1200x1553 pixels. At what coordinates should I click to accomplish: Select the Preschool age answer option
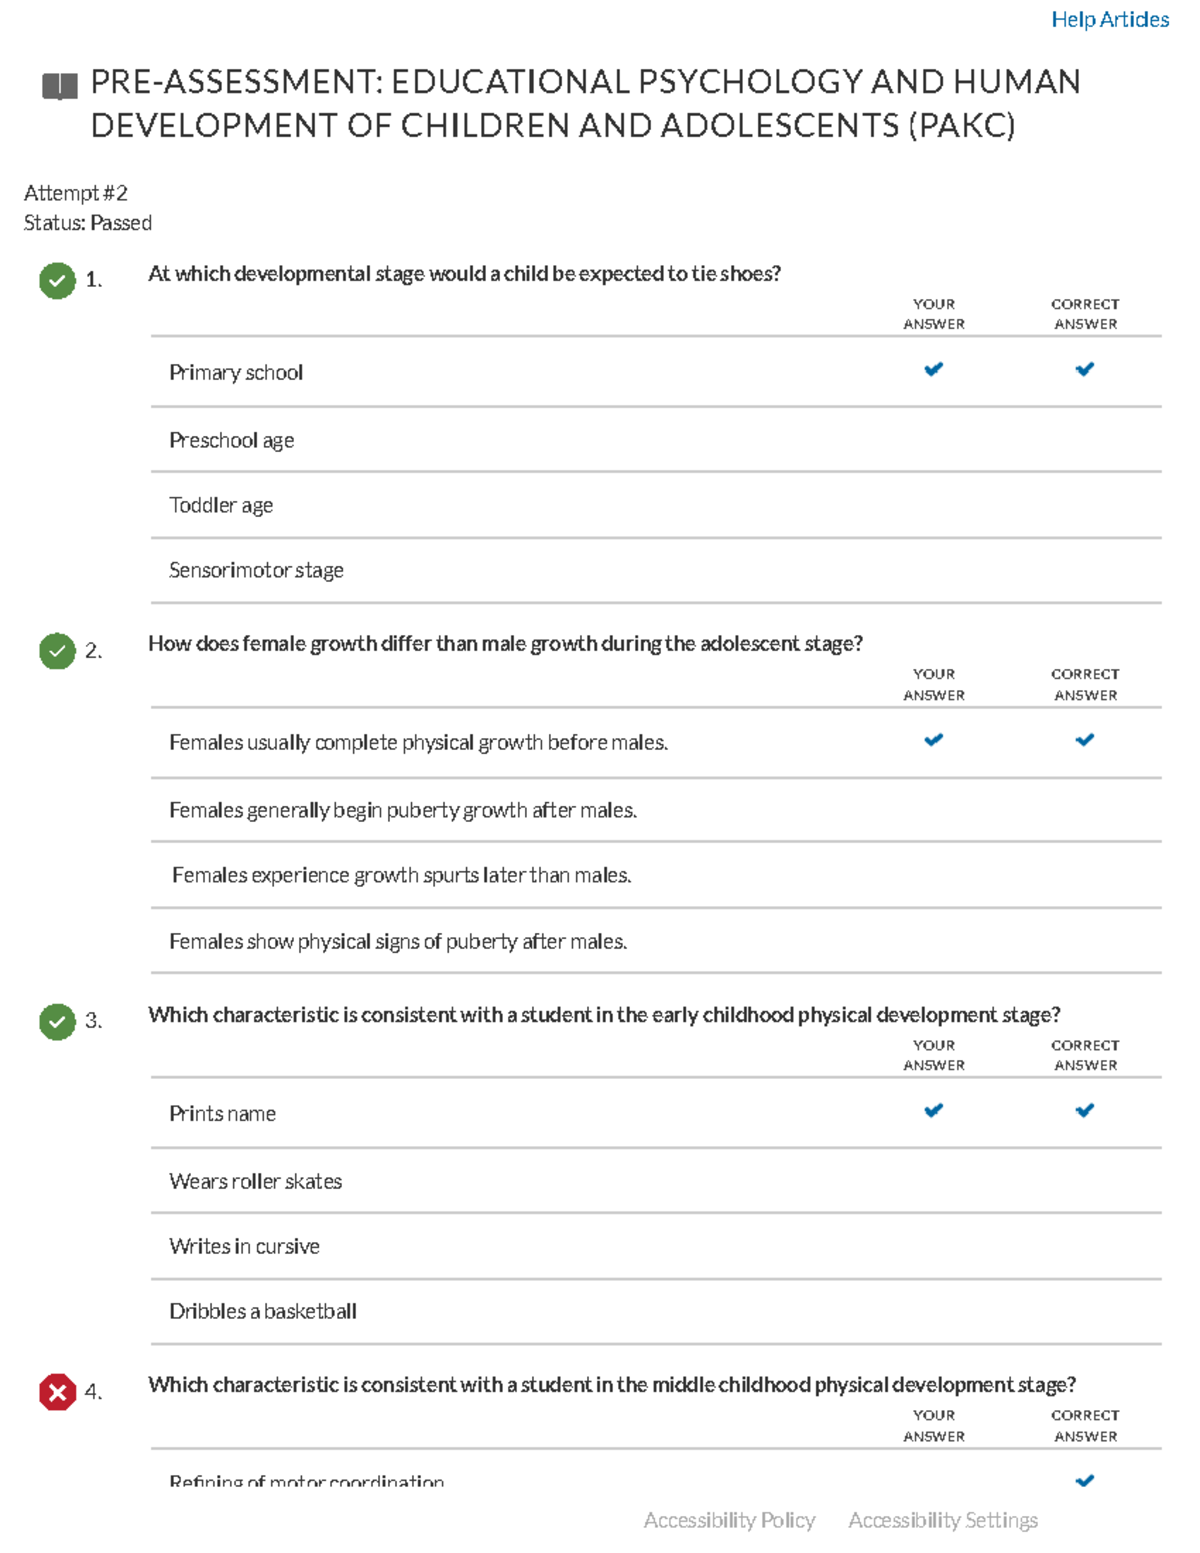pos(231,440)
